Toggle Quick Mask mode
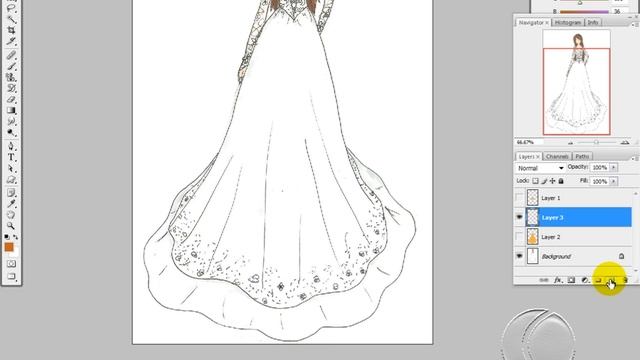The image size is (640, 360). [x=11, y=264]
